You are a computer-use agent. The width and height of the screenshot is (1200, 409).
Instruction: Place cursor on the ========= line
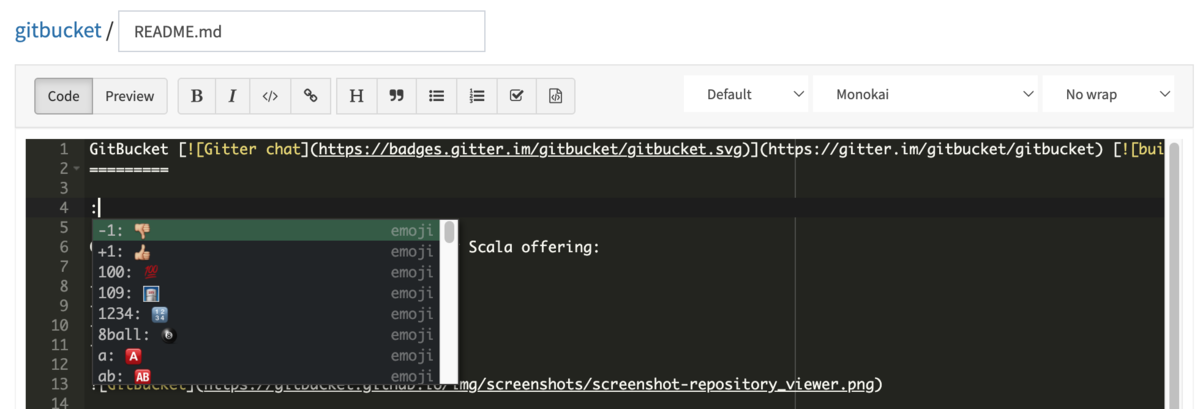point(128,168)
